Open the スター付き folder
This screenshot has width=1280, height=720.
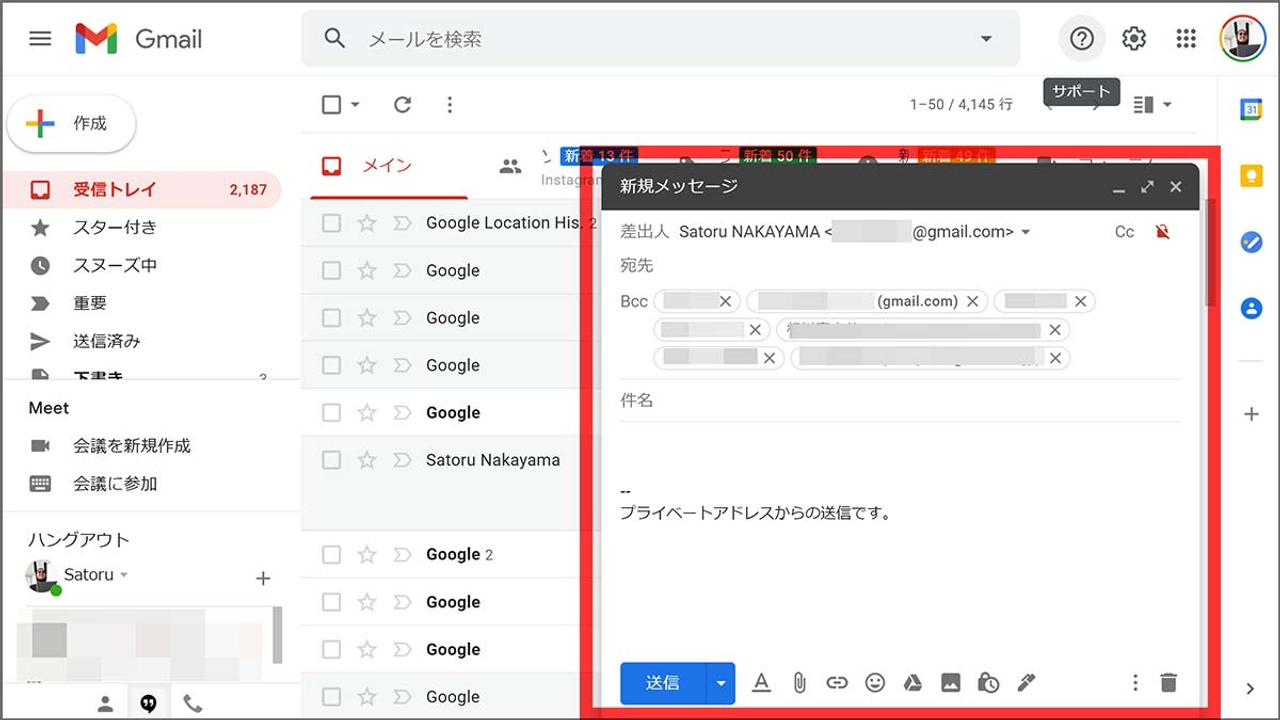point(114,227)
